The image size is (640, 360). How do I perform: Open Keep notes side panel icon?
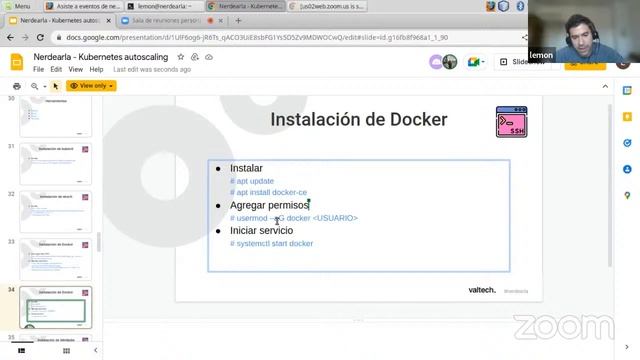coord(627,117)
